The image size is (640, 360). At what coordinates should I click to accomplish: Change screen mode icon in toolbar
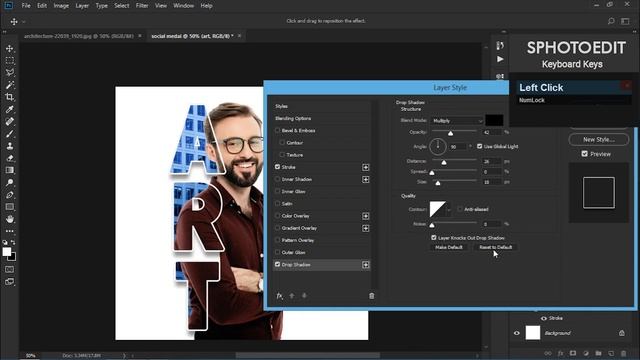click(9, 282)
